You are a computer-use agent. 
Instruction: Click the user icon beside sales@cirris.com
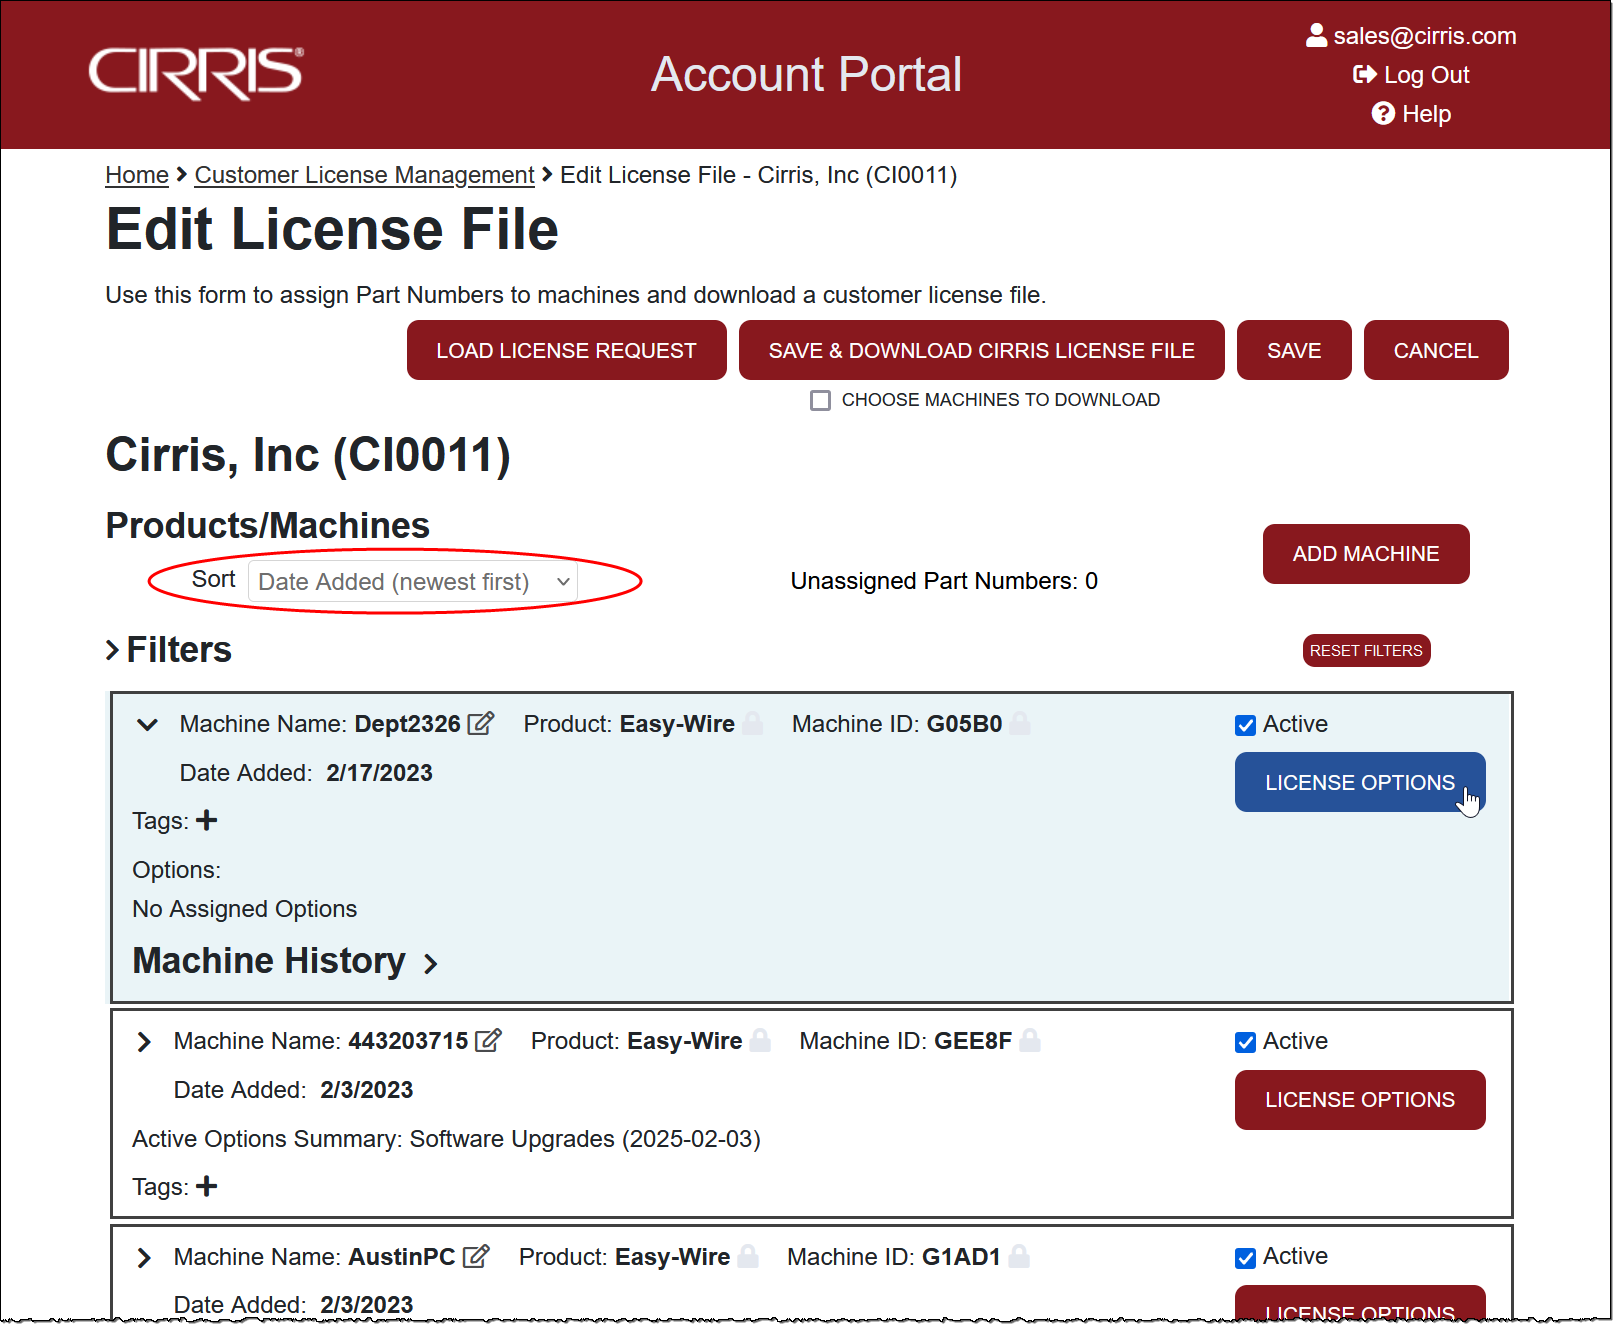(1316, 36)
